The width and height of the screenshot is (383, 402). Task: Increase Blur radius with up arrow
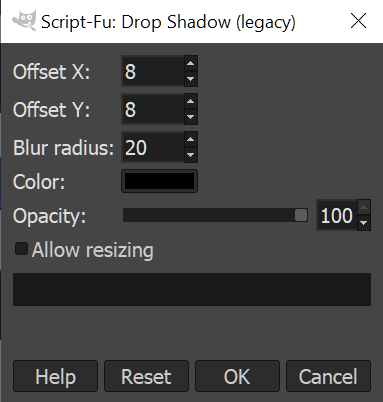tap(191, 140)
